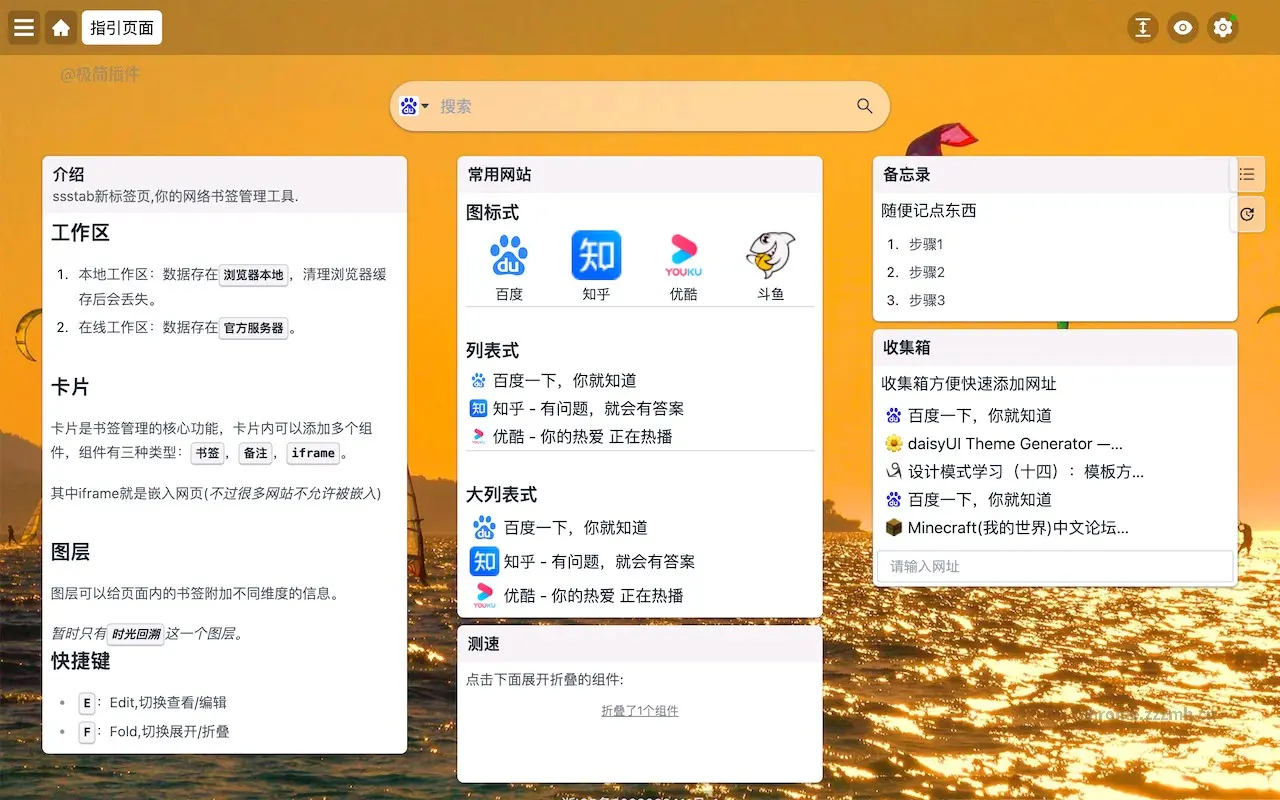Screen dimensions: 1280x800
Task: Expand the folded component via 折叠了1个组件
Action: [x=639, y=710]
